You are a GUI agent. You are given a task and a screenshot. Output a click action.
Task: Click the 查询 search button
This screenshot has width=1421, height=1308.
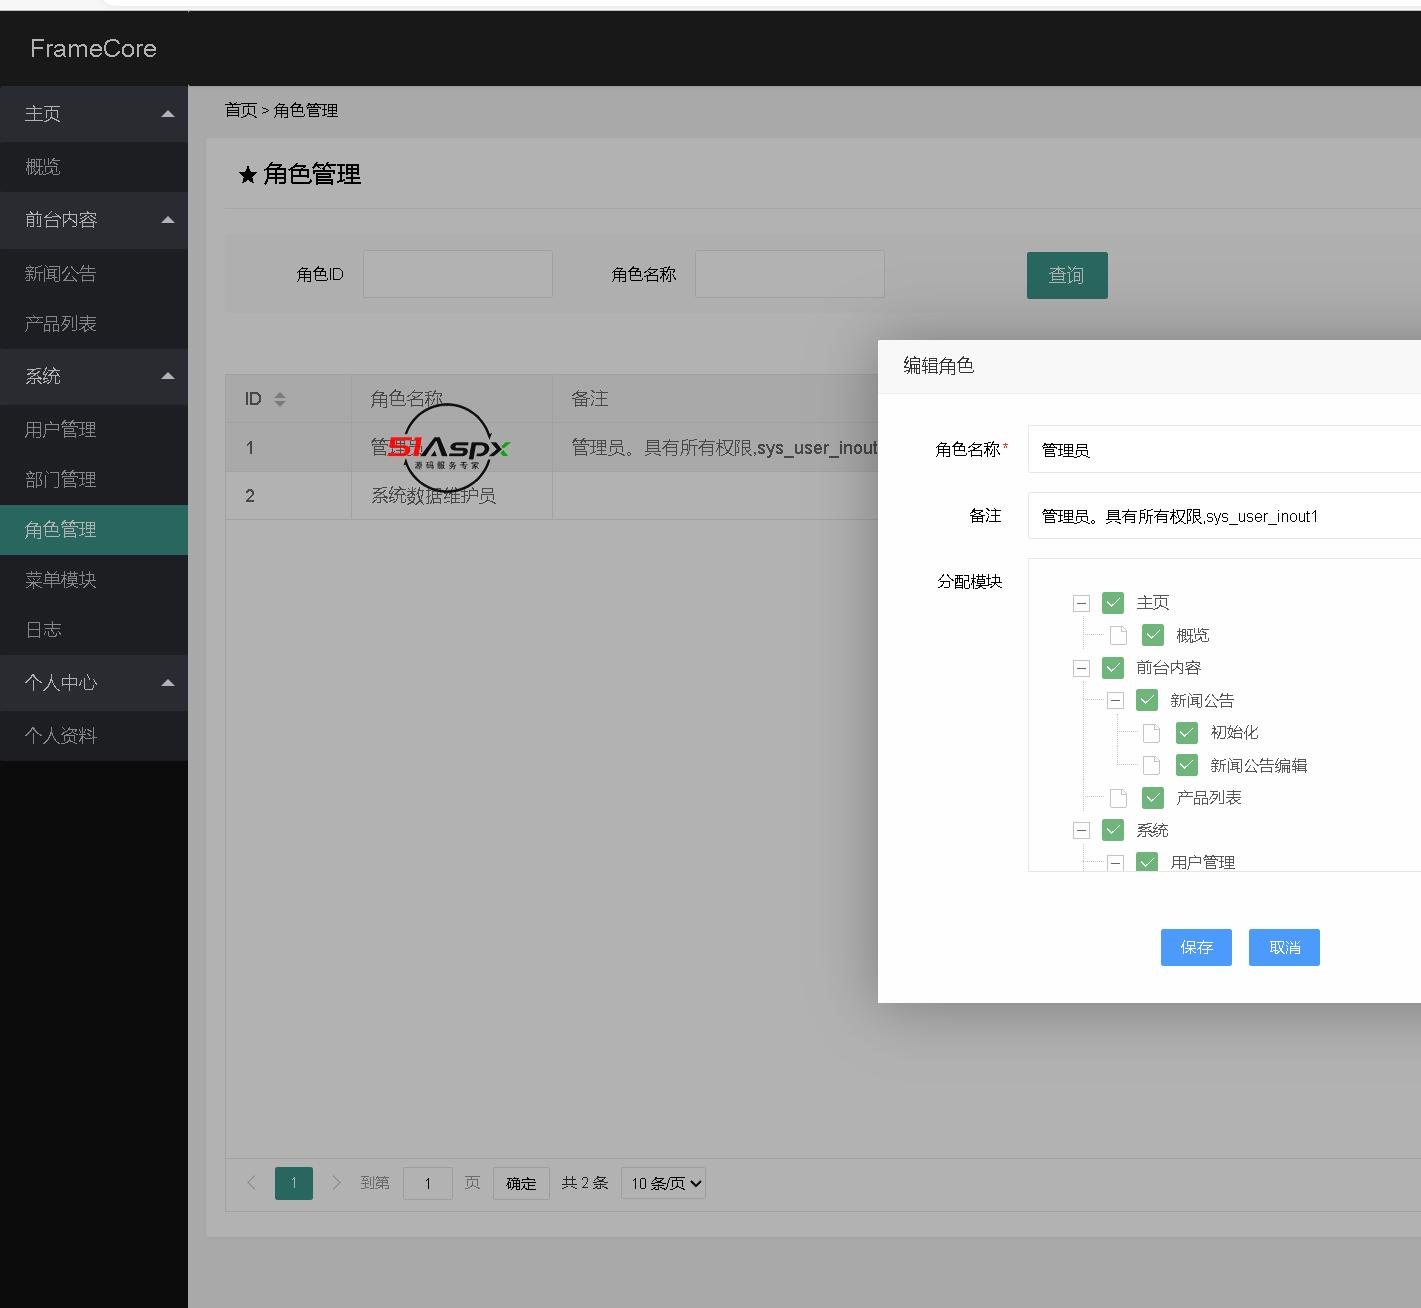(x=1067, y=275)
